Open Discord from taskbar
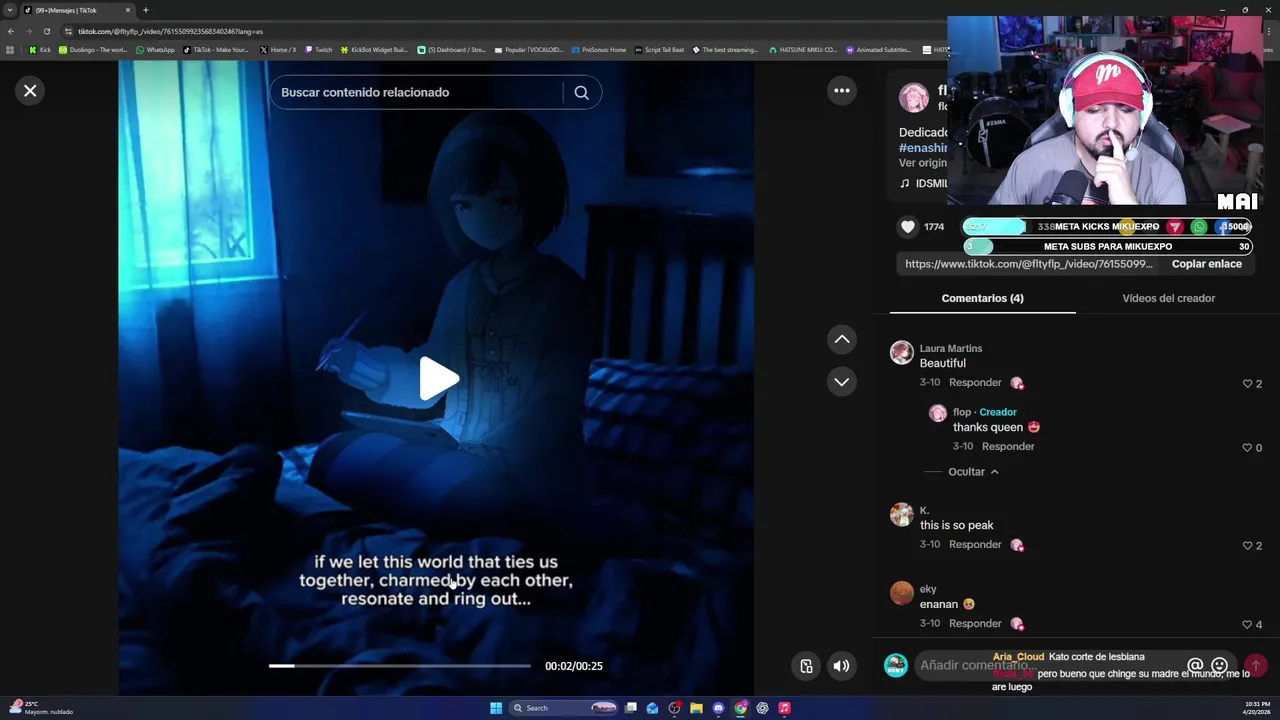This screenshot has height=720, width=1280. [718, 708]
